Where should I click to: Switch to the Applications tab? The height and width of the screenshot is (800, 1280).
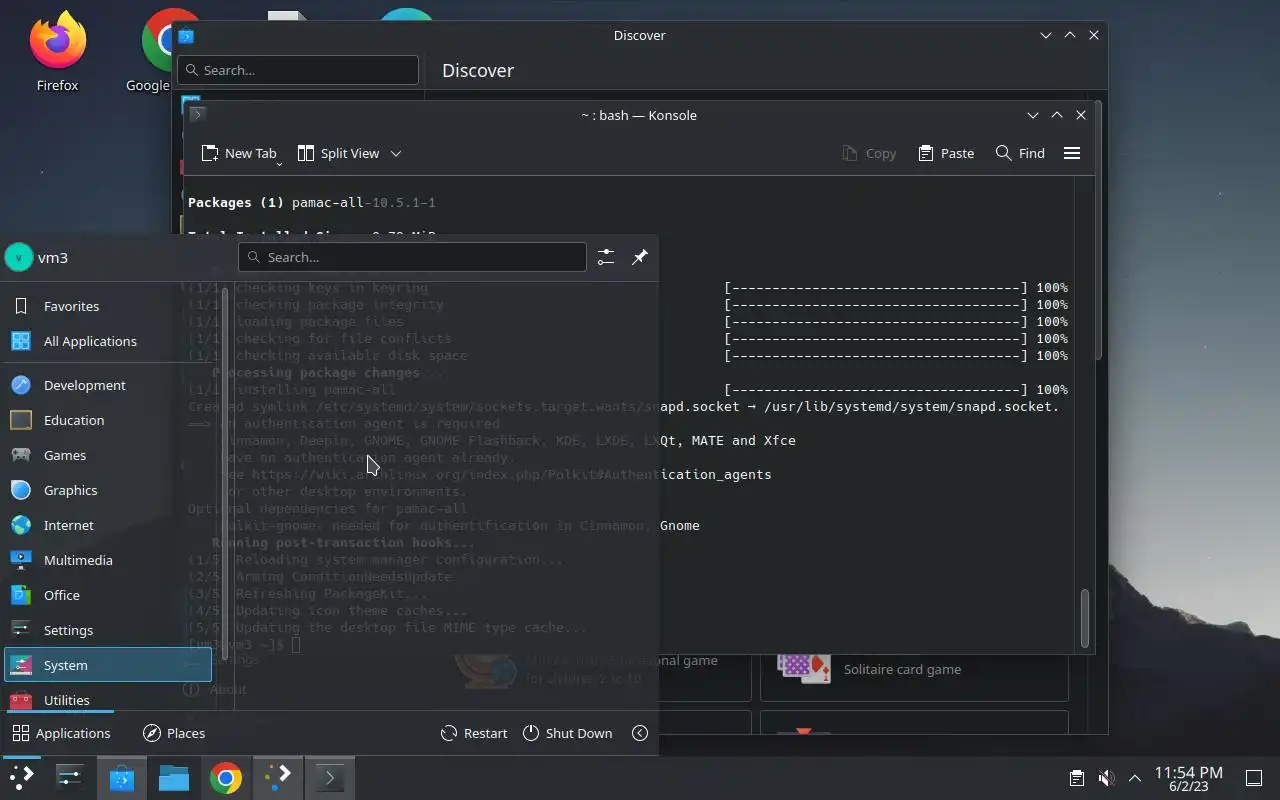coord(61,733)
